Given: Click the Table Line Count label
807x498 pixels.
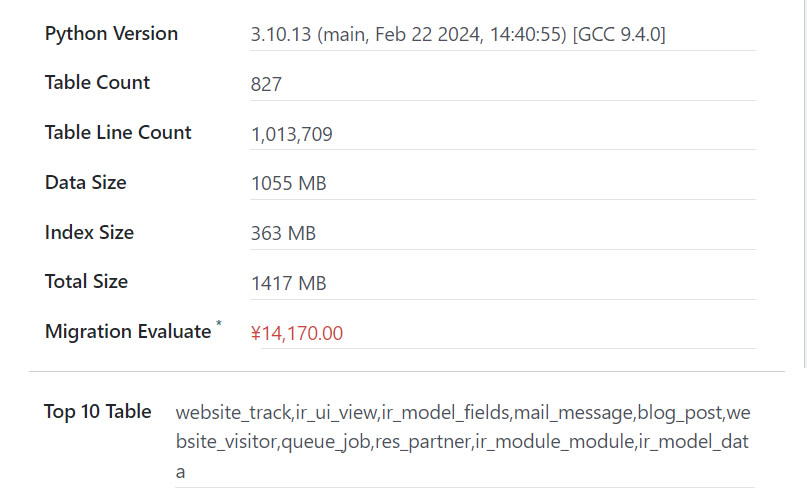Looking at the screenshot, I should [118, 133].
